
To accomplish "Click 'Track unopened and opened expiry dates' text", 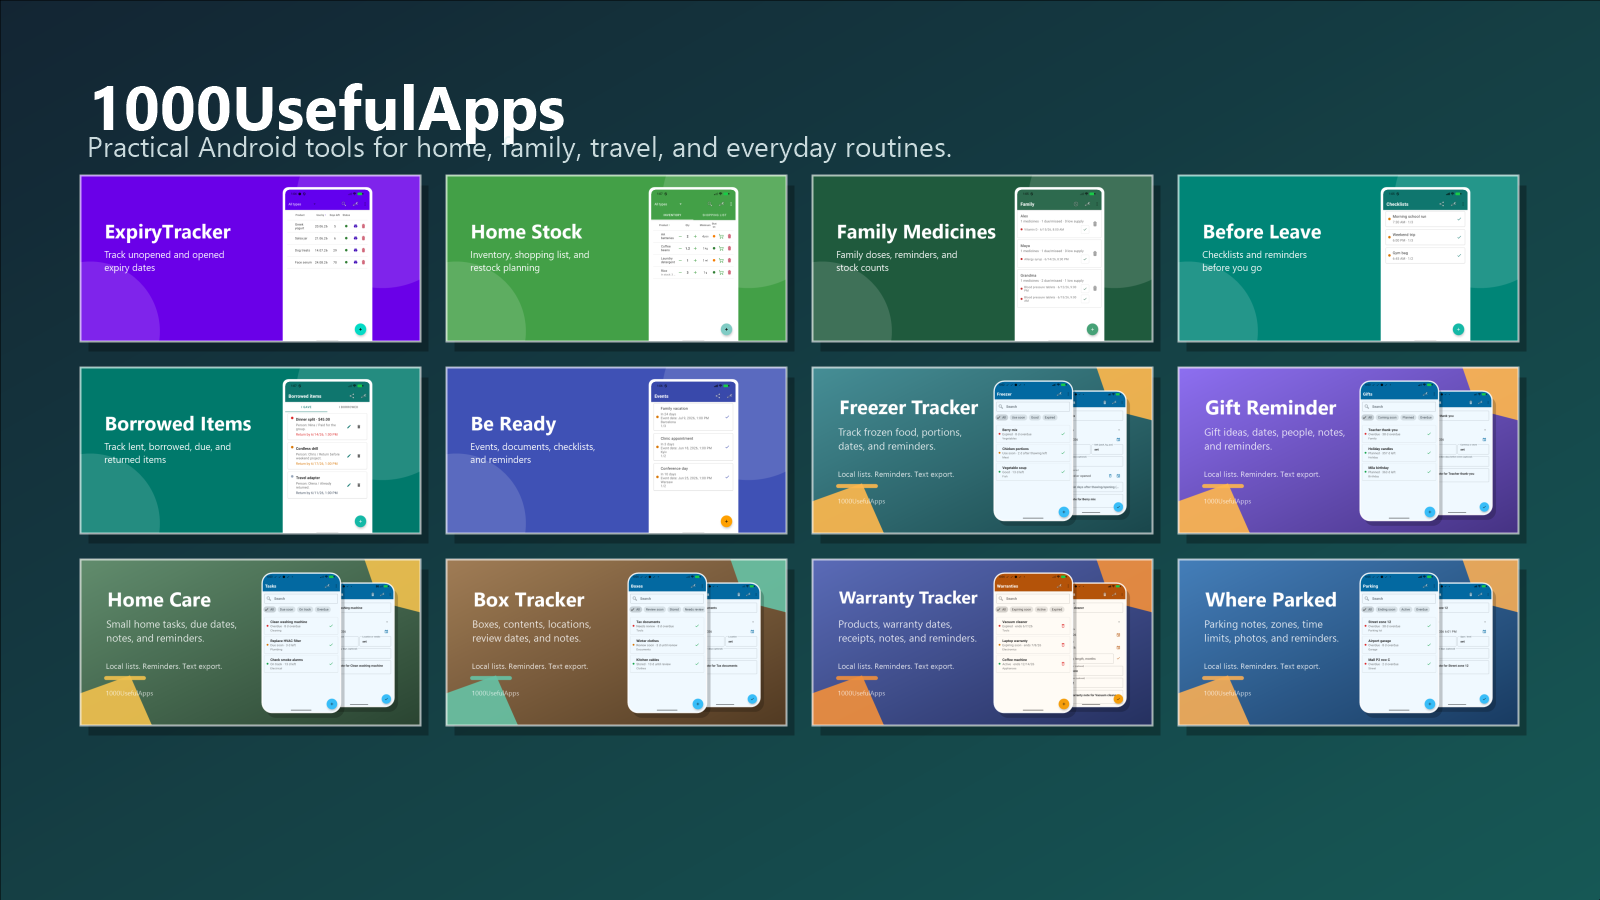I will (164, 261).
